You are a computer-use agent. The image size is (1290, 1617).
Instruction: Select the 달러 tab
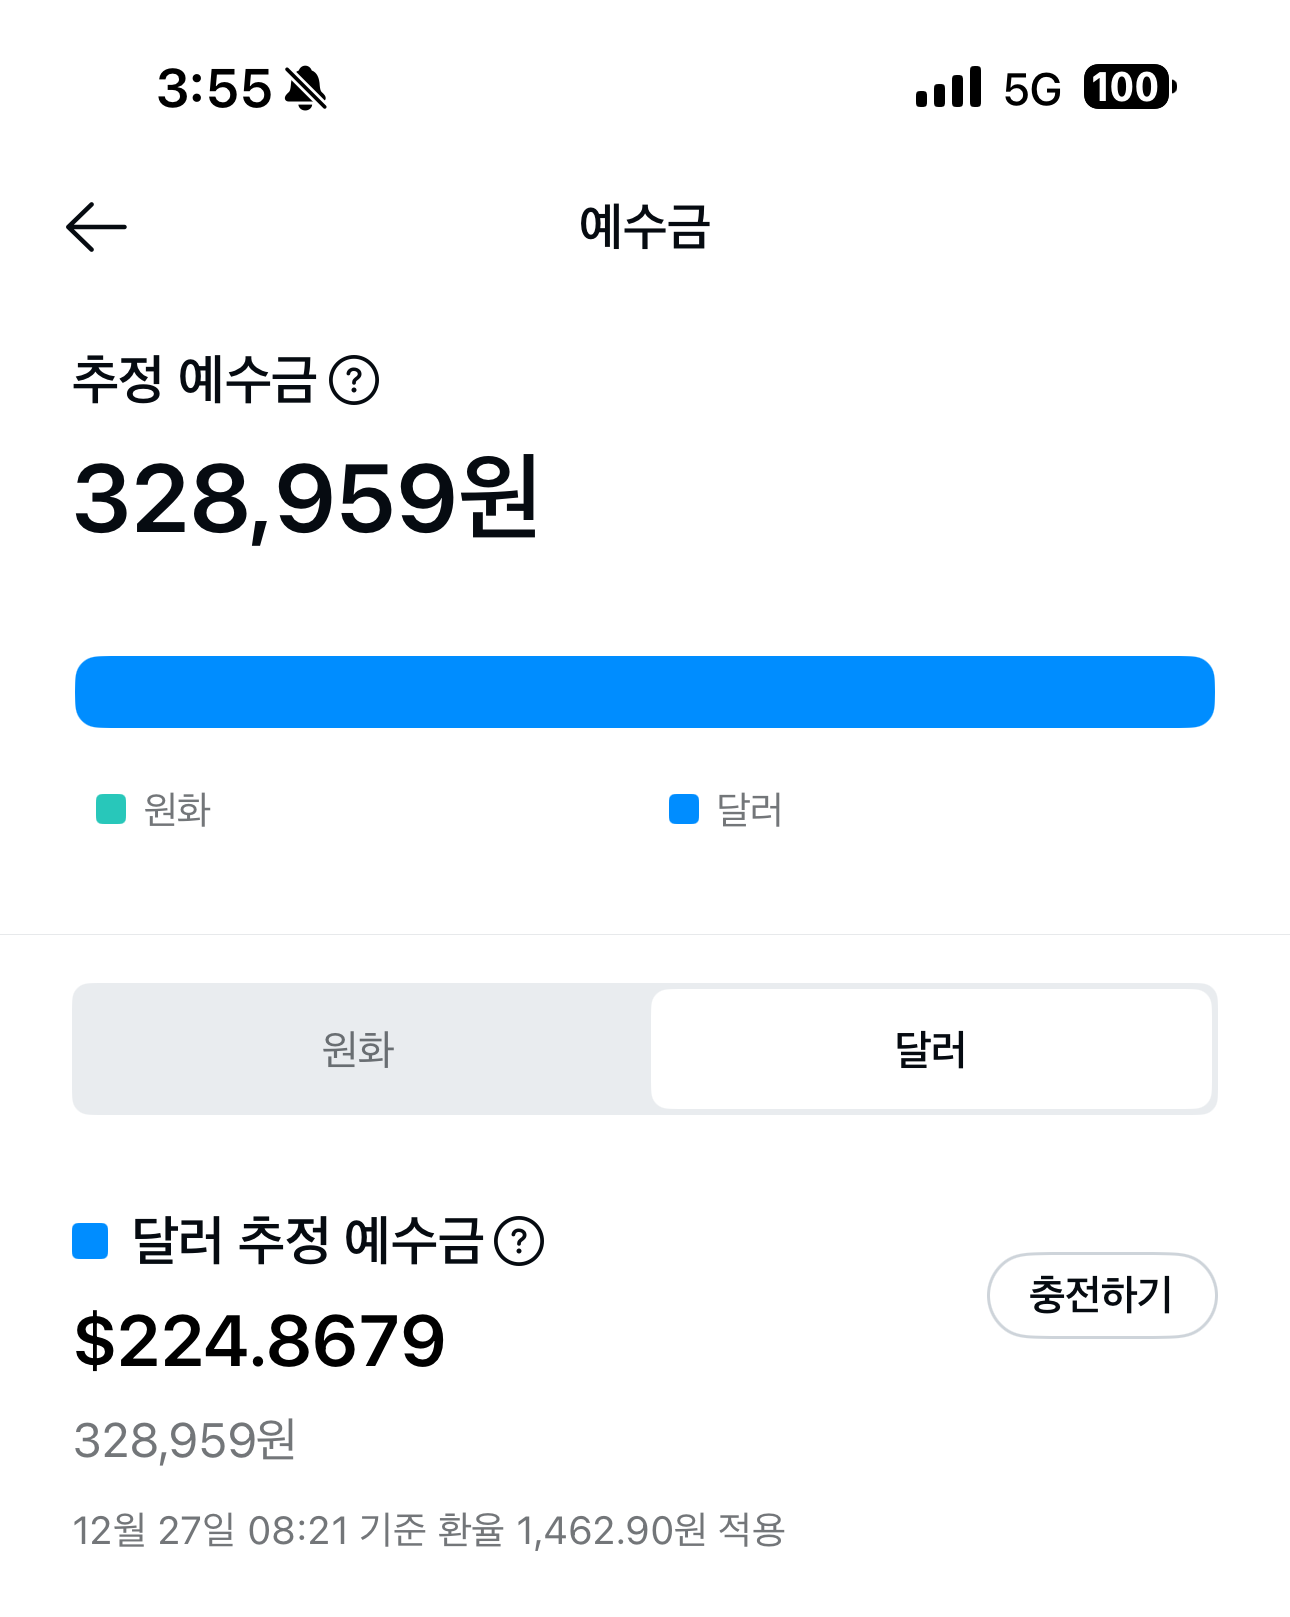pos(931,1049)
